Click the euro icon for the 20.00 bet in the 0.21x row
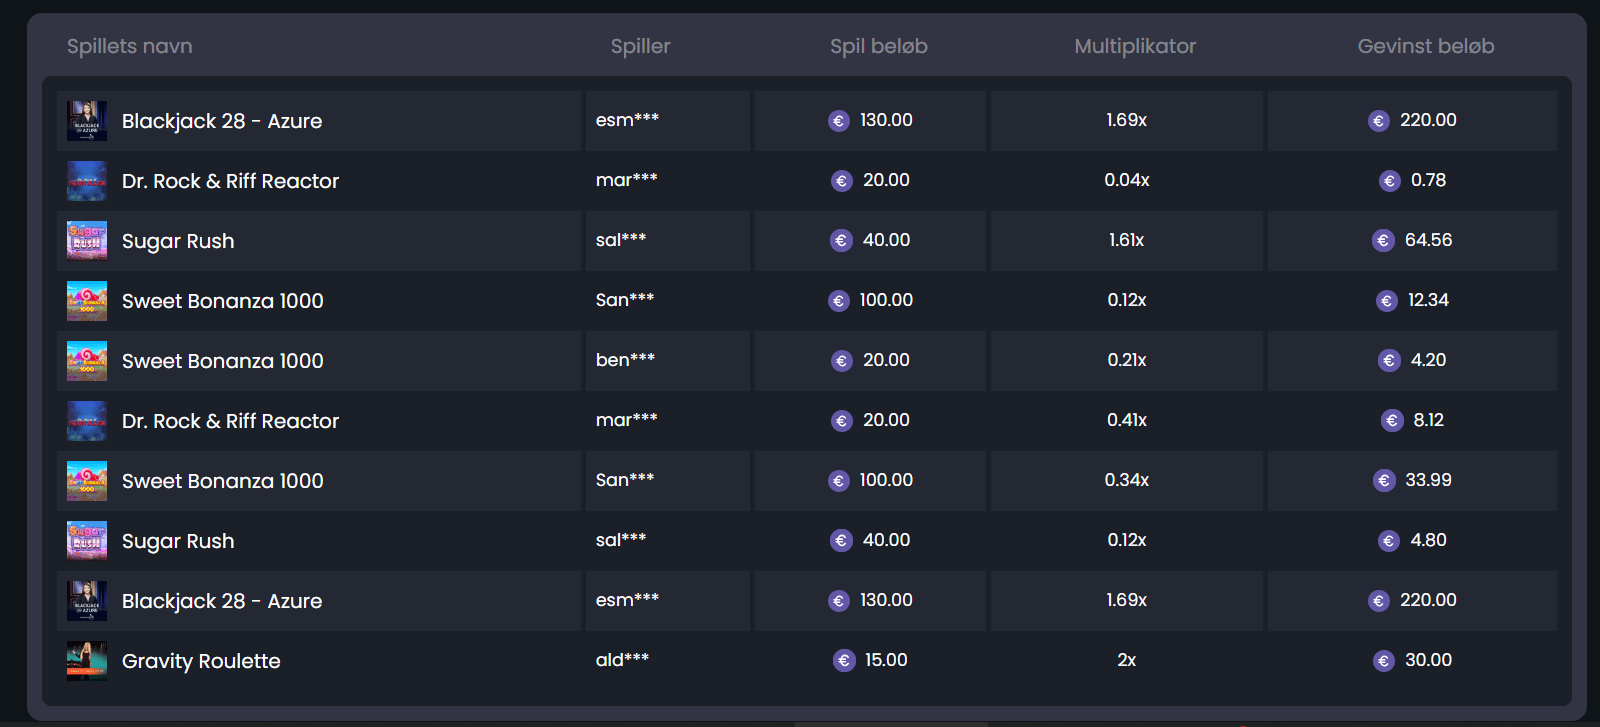1600x727 pixels. click(841, 361)
